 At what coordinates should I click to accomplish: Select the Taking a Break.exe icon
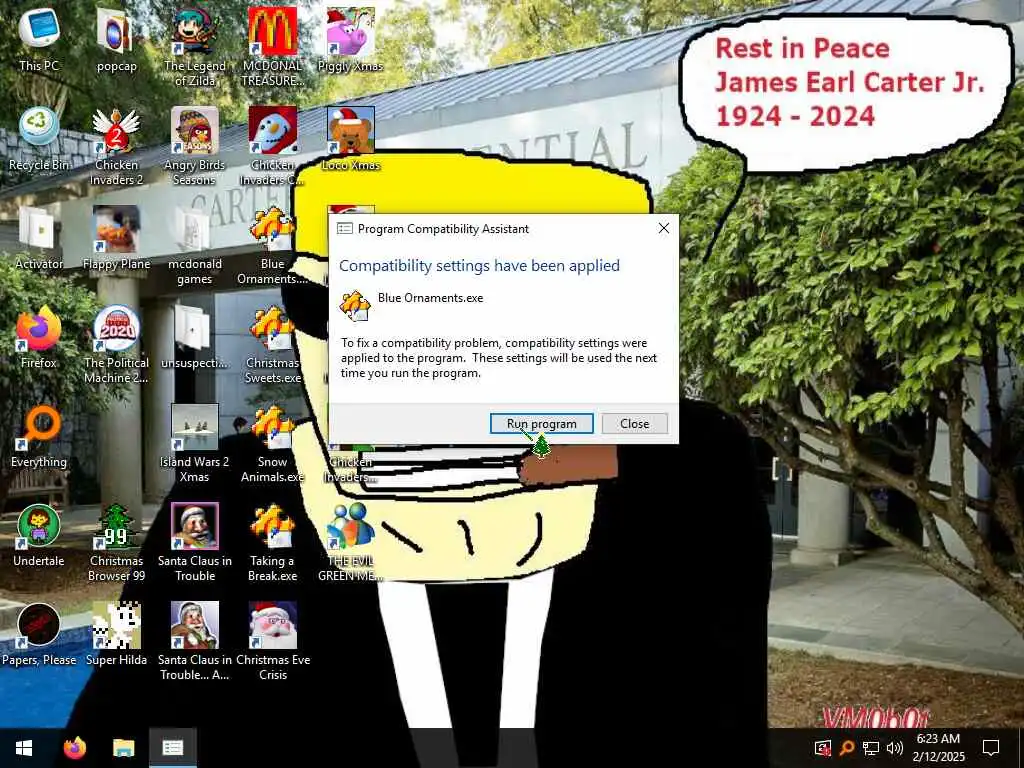(272, 543)
